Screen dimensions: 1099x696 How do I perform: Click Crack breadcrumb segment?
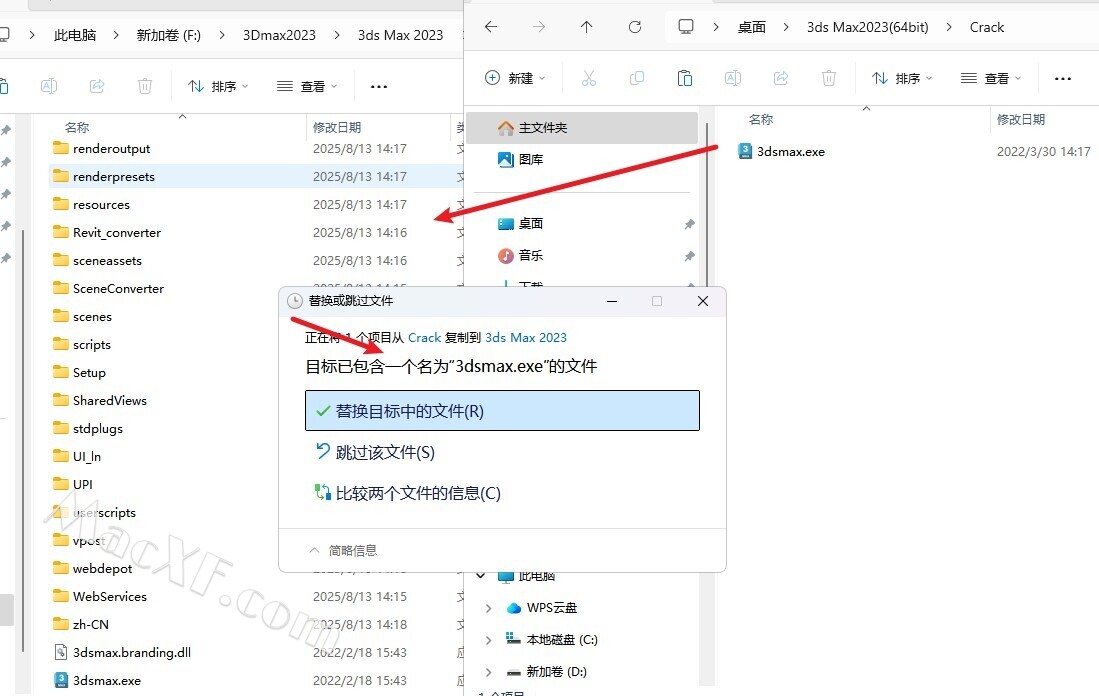coord(987,27)
